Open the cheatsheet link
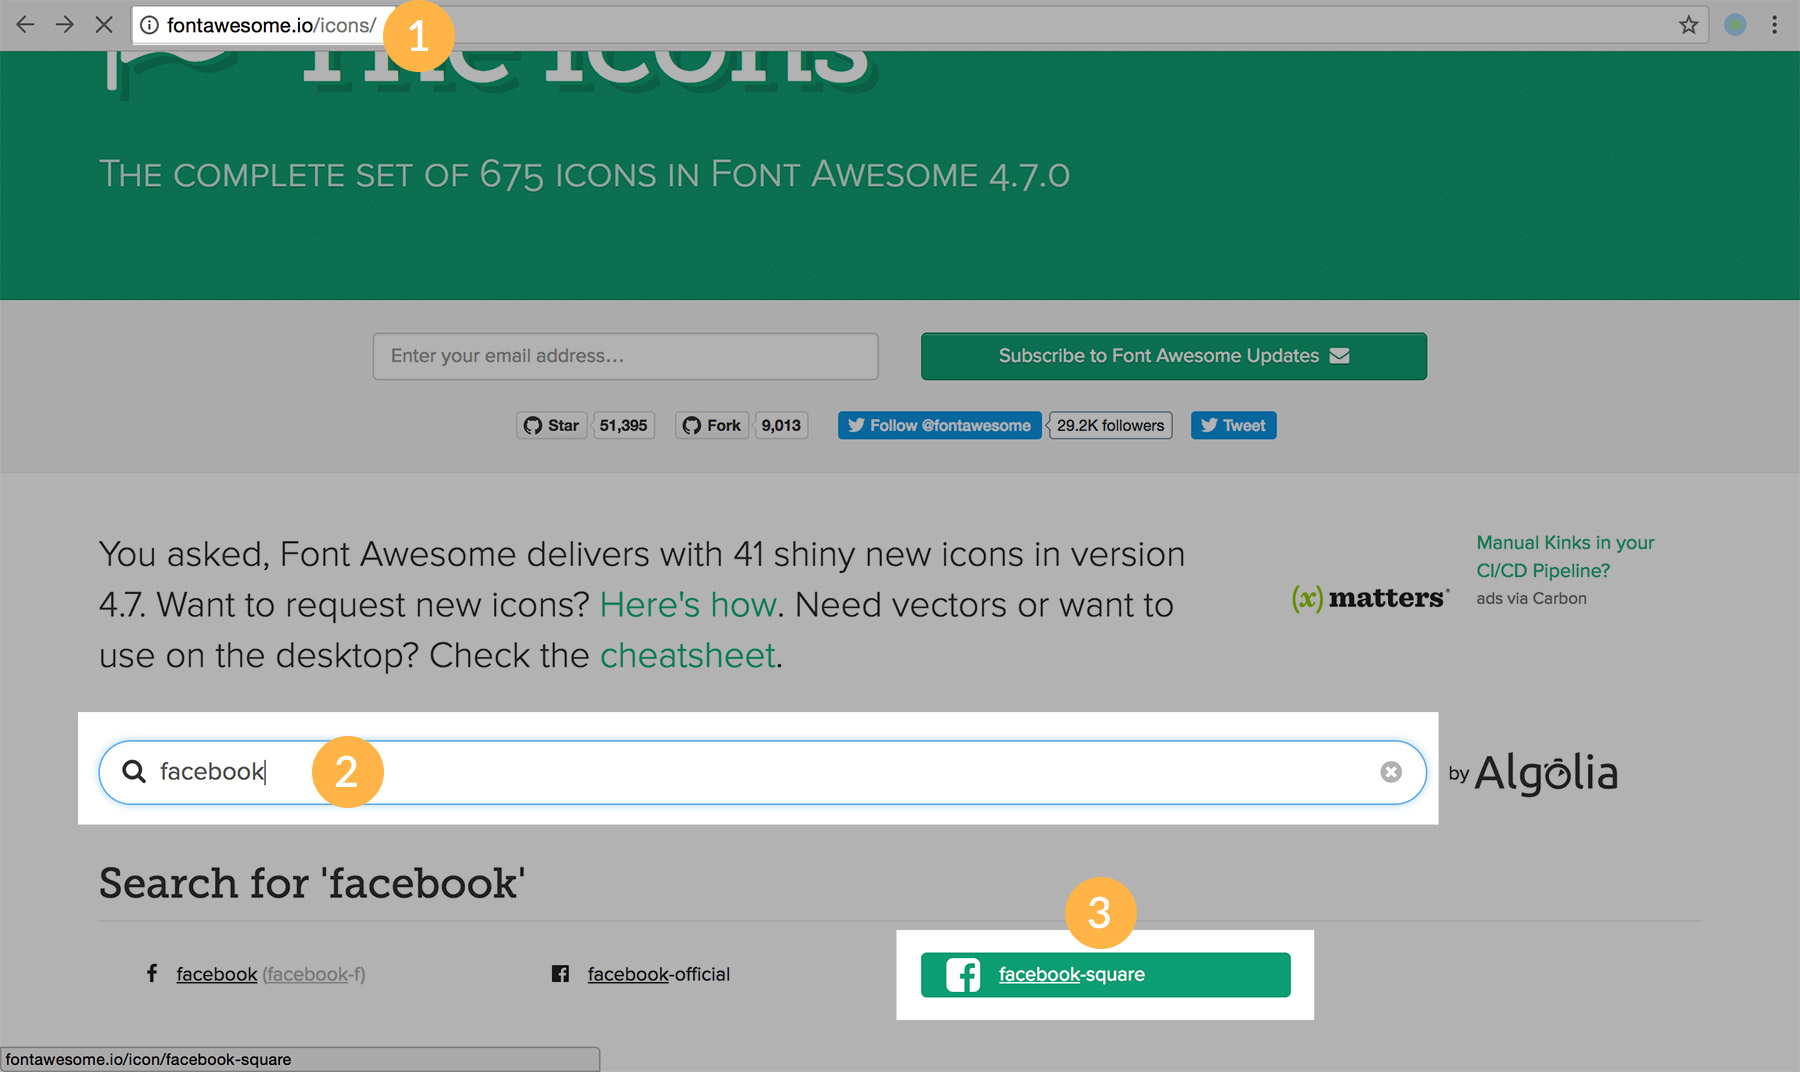1800x1072 pixels. pos(687,655)
